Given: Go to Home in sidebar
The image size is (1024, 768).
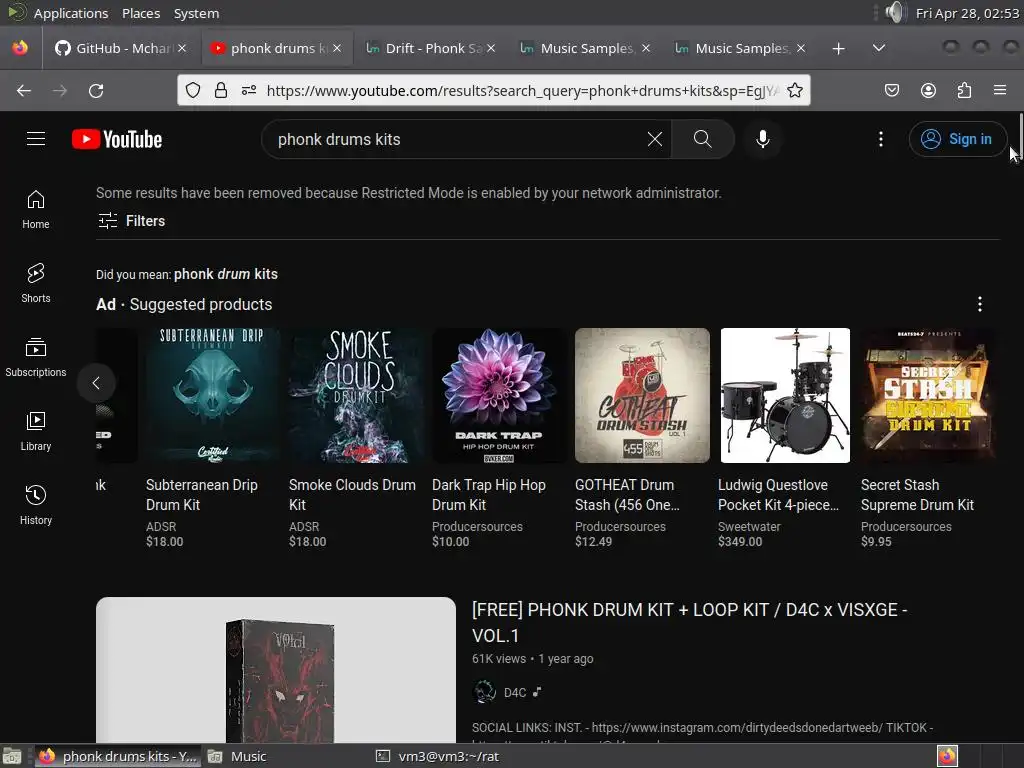Looking at the screenshot, I should [36, 209].
